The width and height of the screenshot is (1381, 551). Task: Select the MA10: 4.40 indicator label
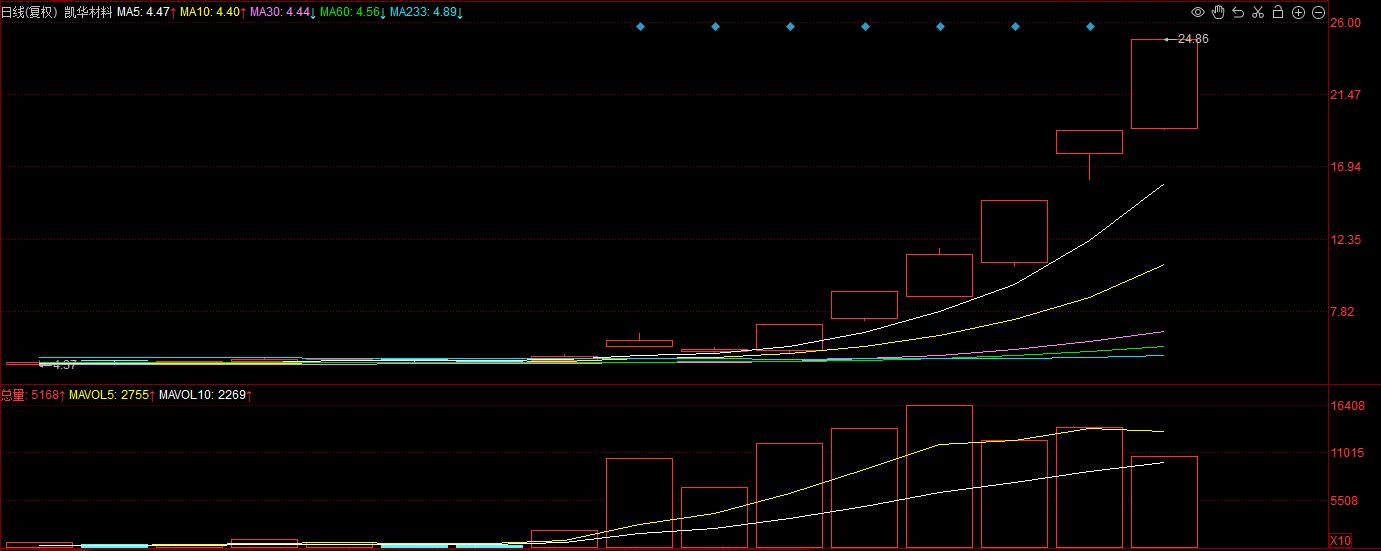pyautogui.click(x=212, y=12)
